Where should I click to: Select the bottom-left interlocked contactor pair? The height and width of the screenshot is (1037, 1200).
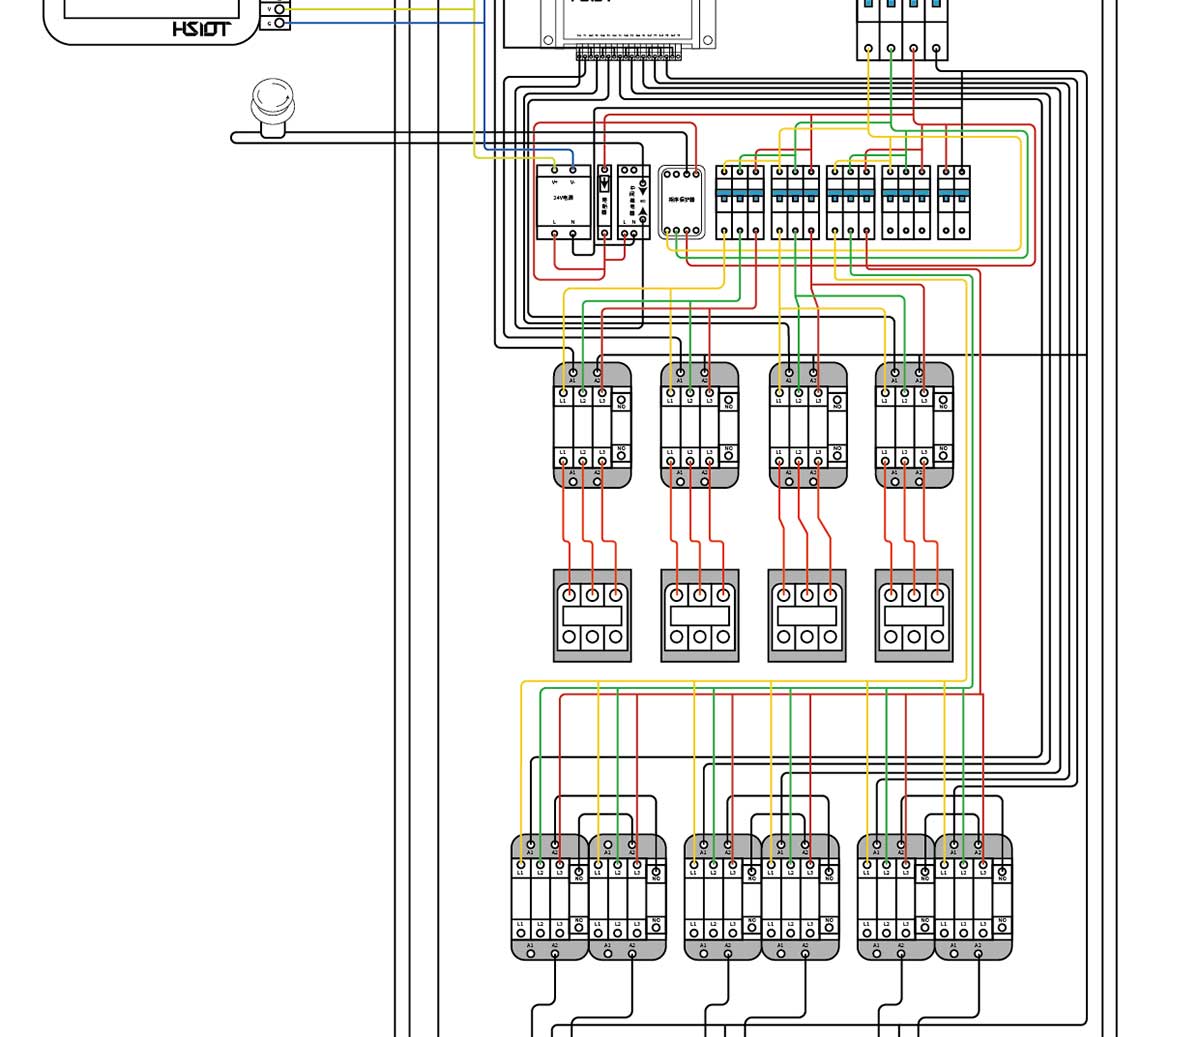point(588,897)
